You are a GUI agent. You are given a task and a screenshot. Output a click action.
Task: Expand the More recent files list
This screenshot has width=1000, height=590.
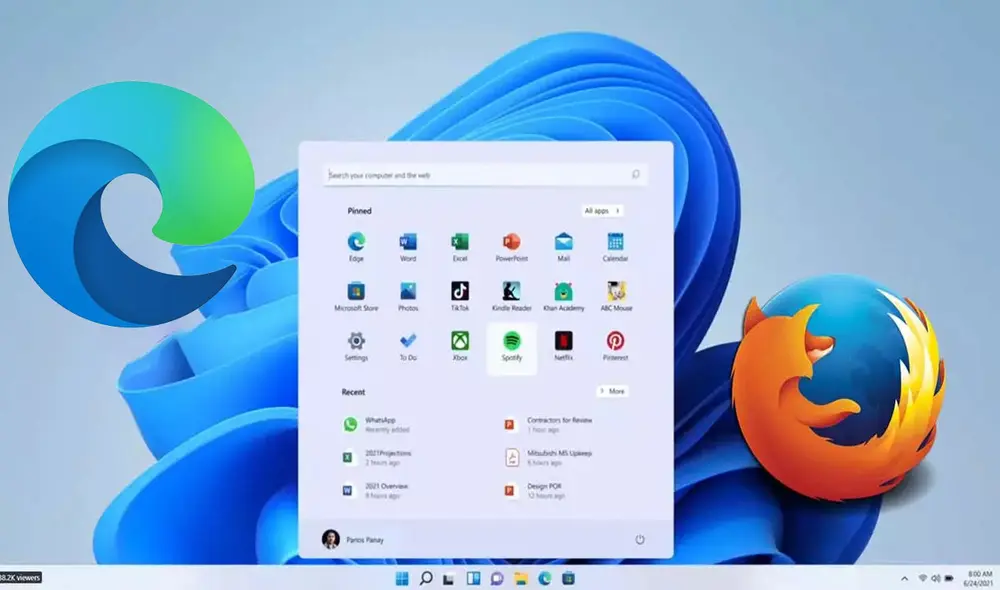(x=612, y=391)
